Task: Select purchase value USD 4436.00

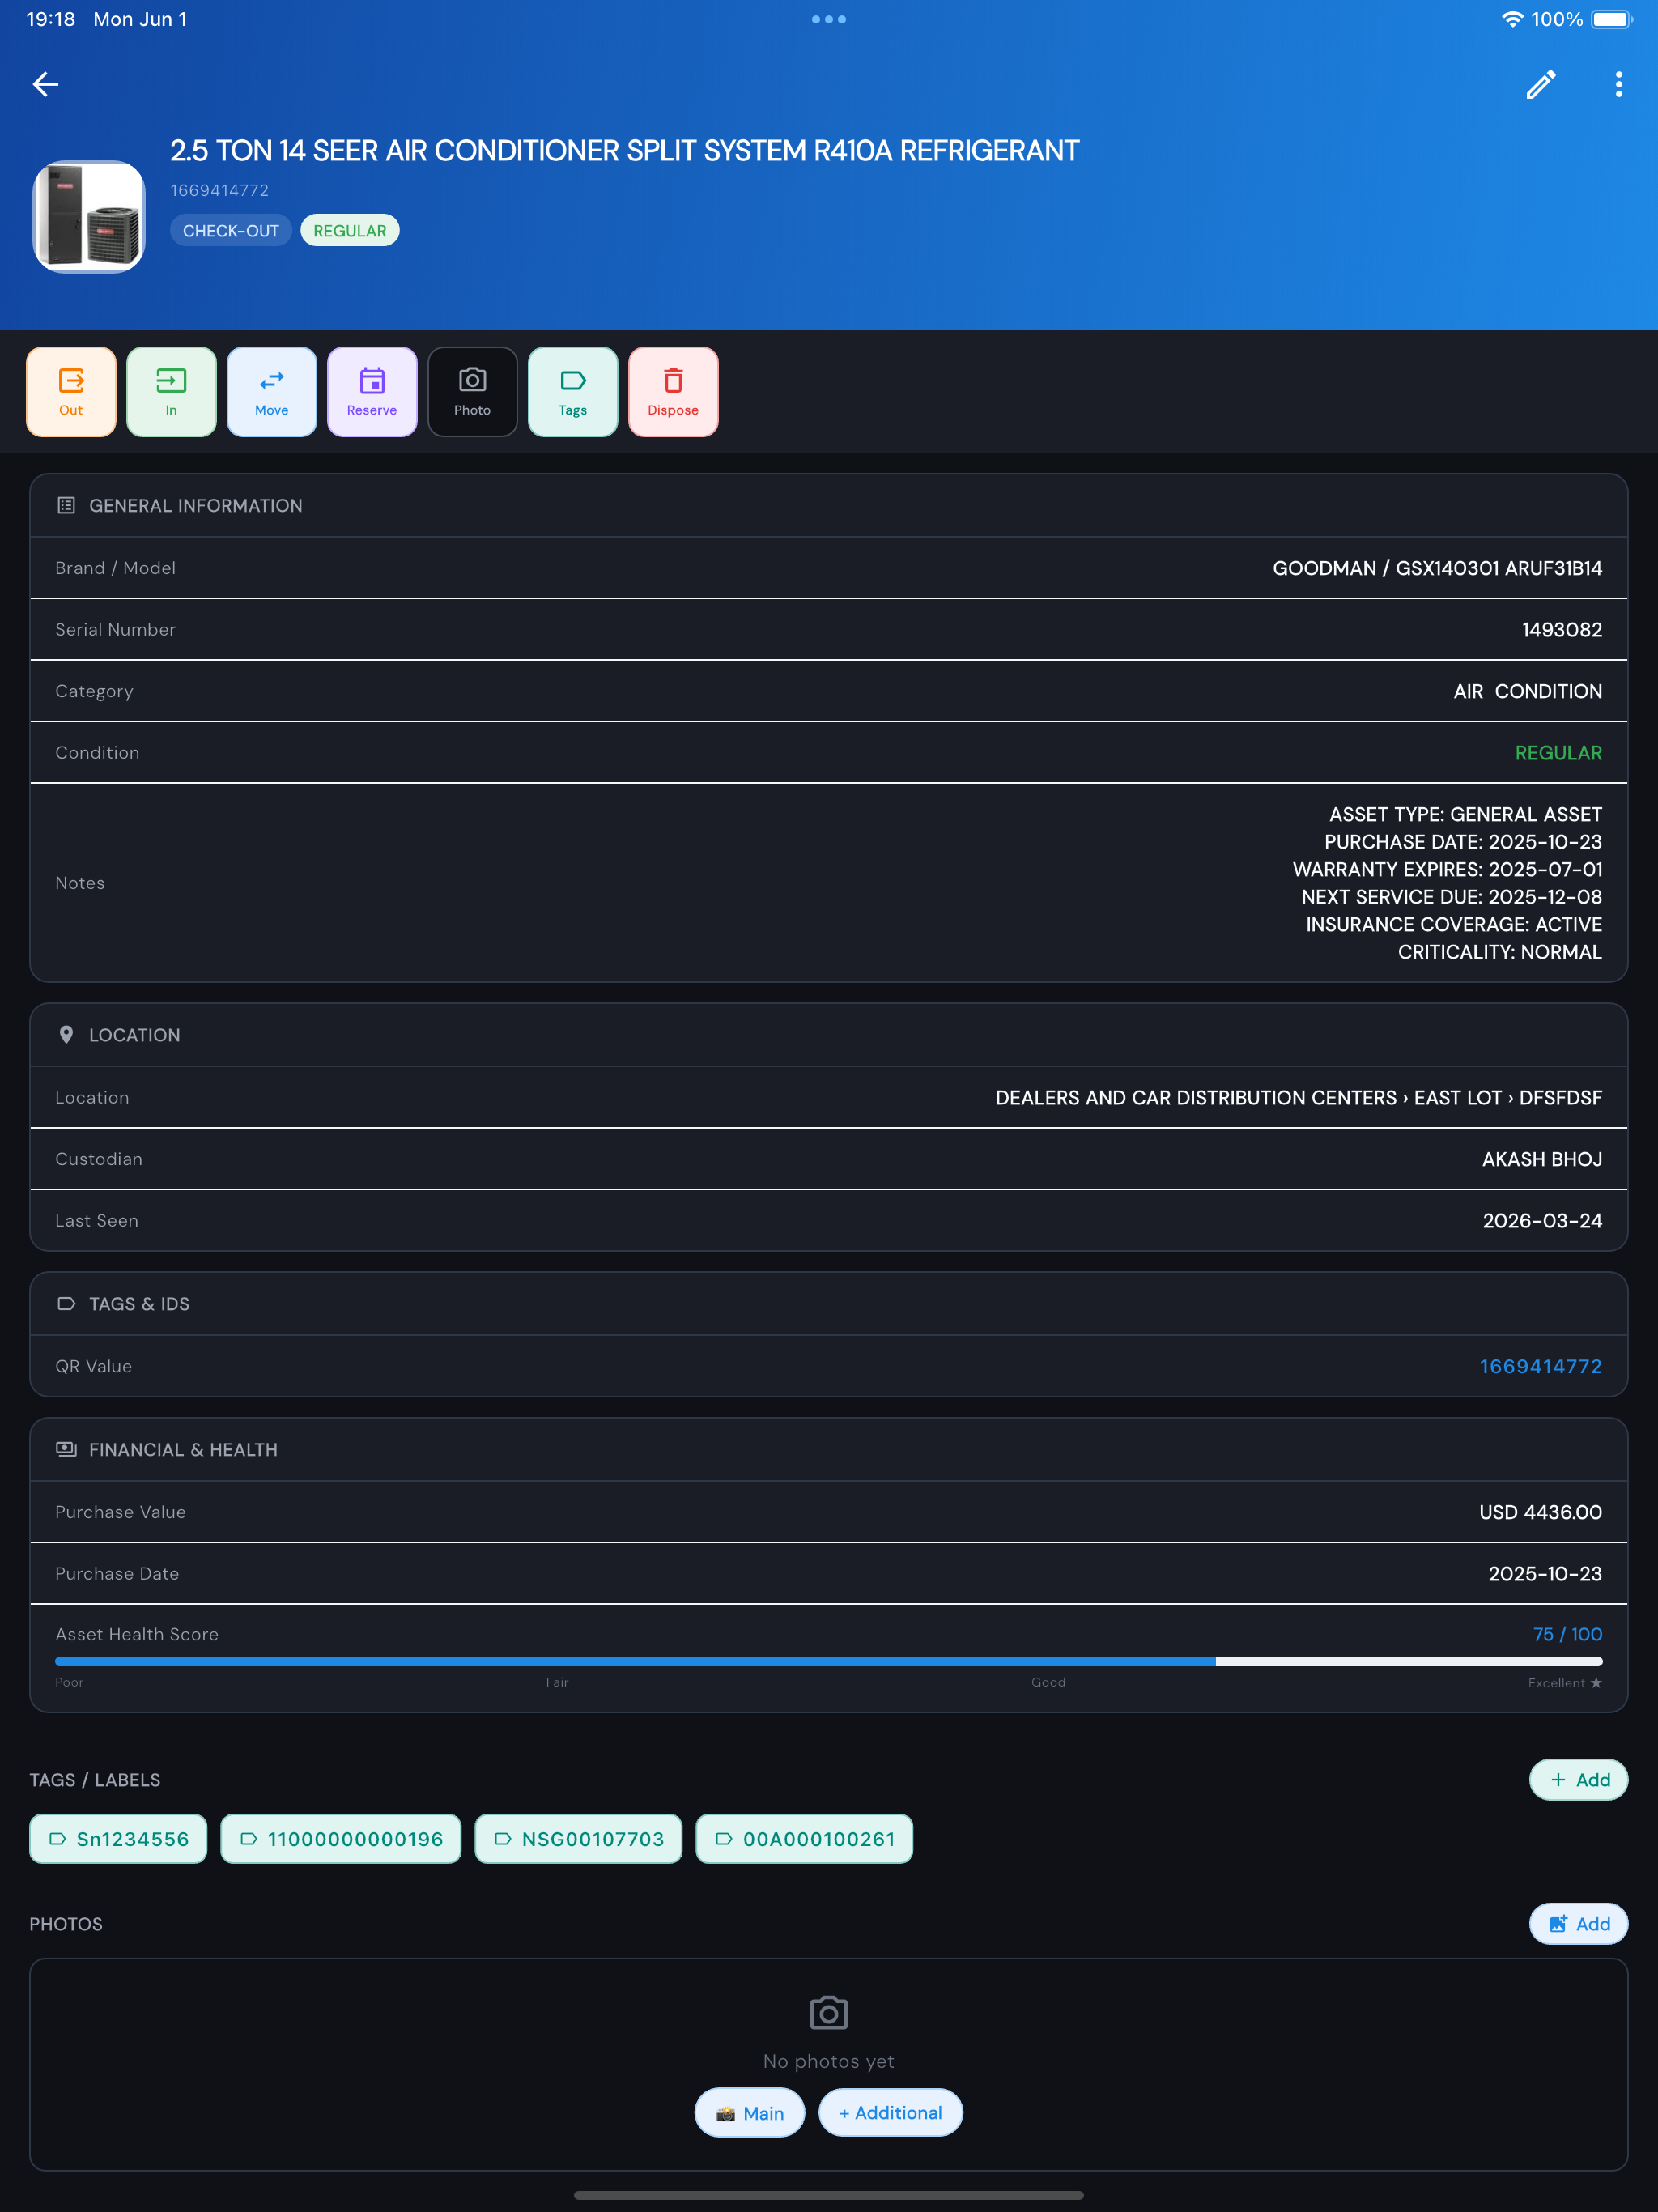Action: click(x=1540, y=1512)
